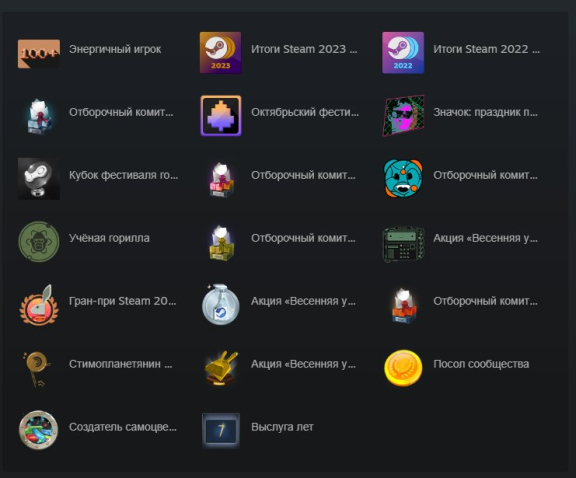Screen dimensions: 576x478
Task: Click the Энергичный игрок text label
Action: [115, 49]
